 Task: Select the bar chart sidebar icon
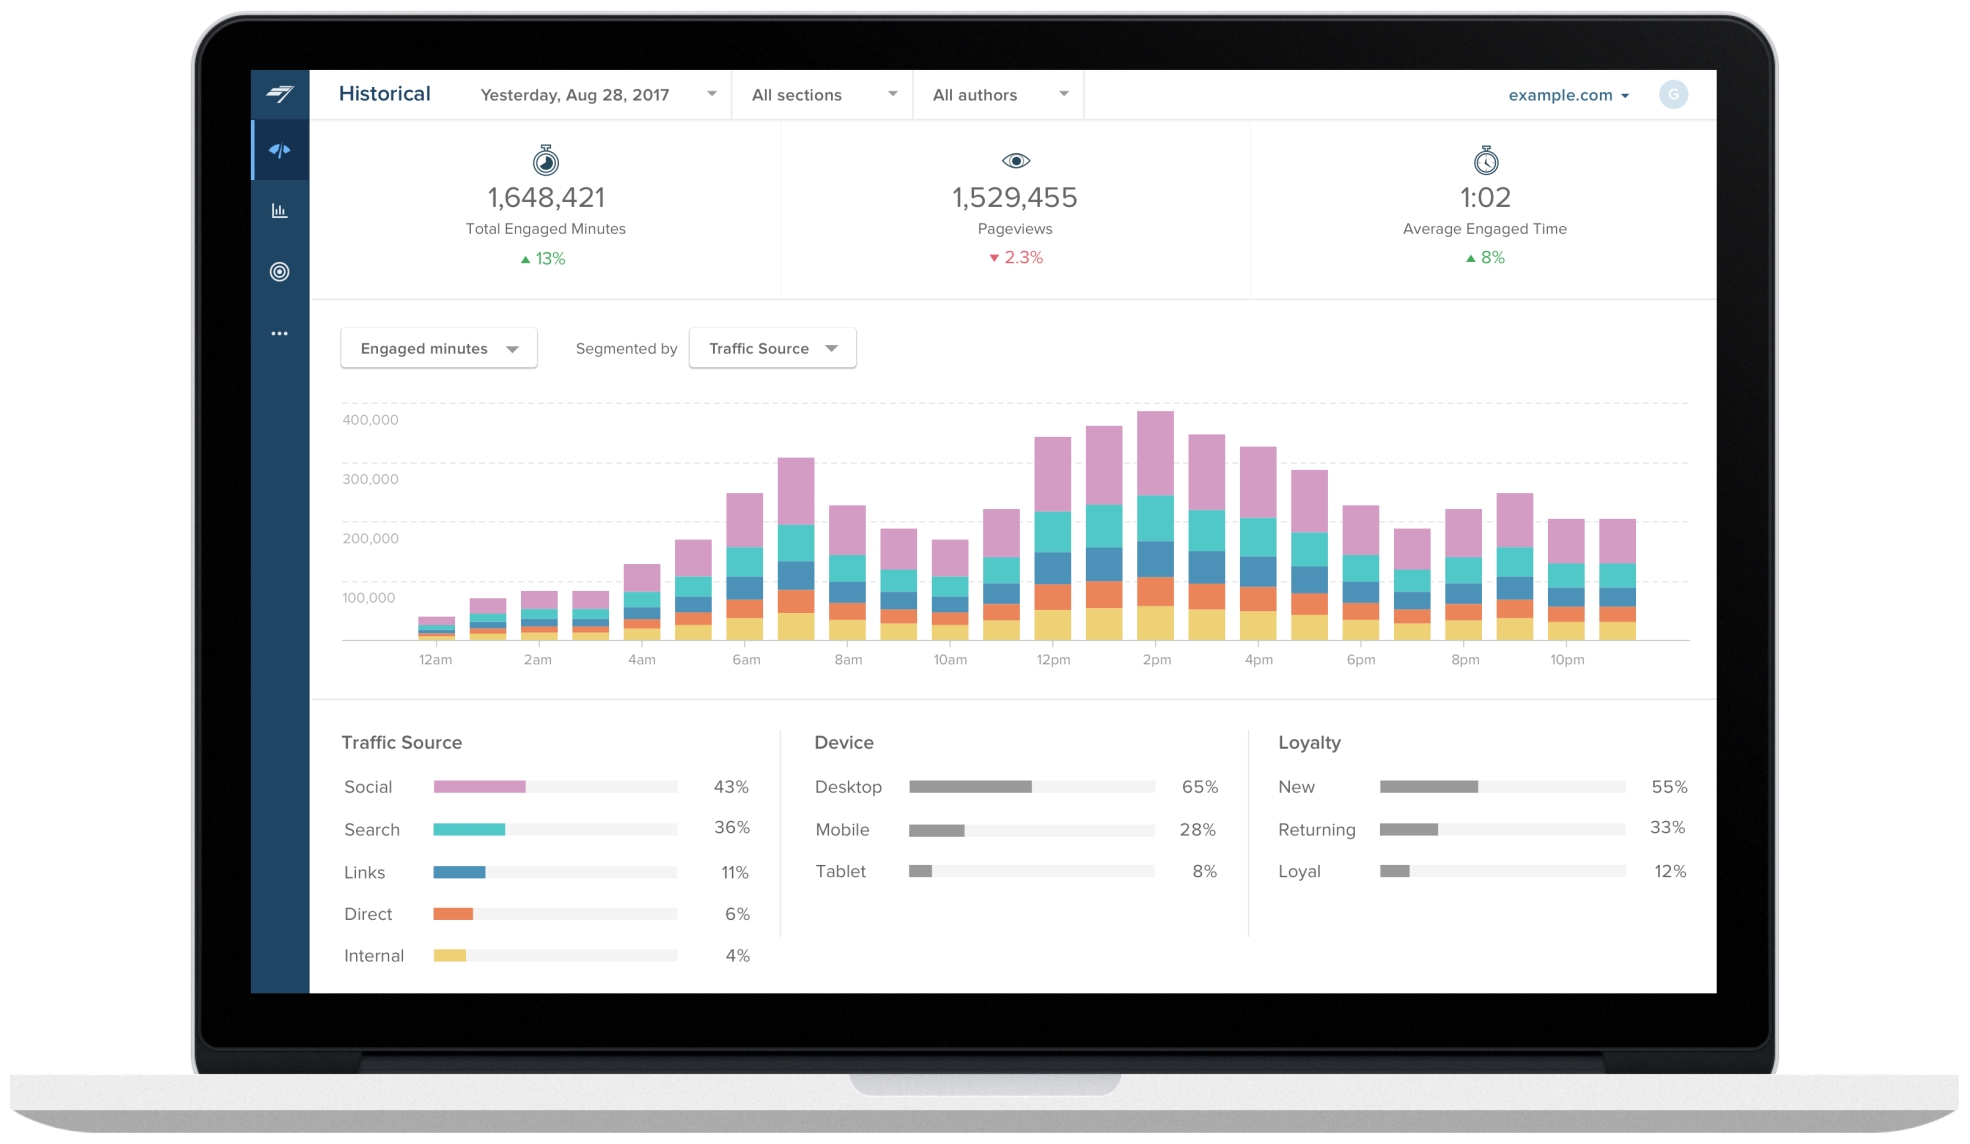point(280,211)
